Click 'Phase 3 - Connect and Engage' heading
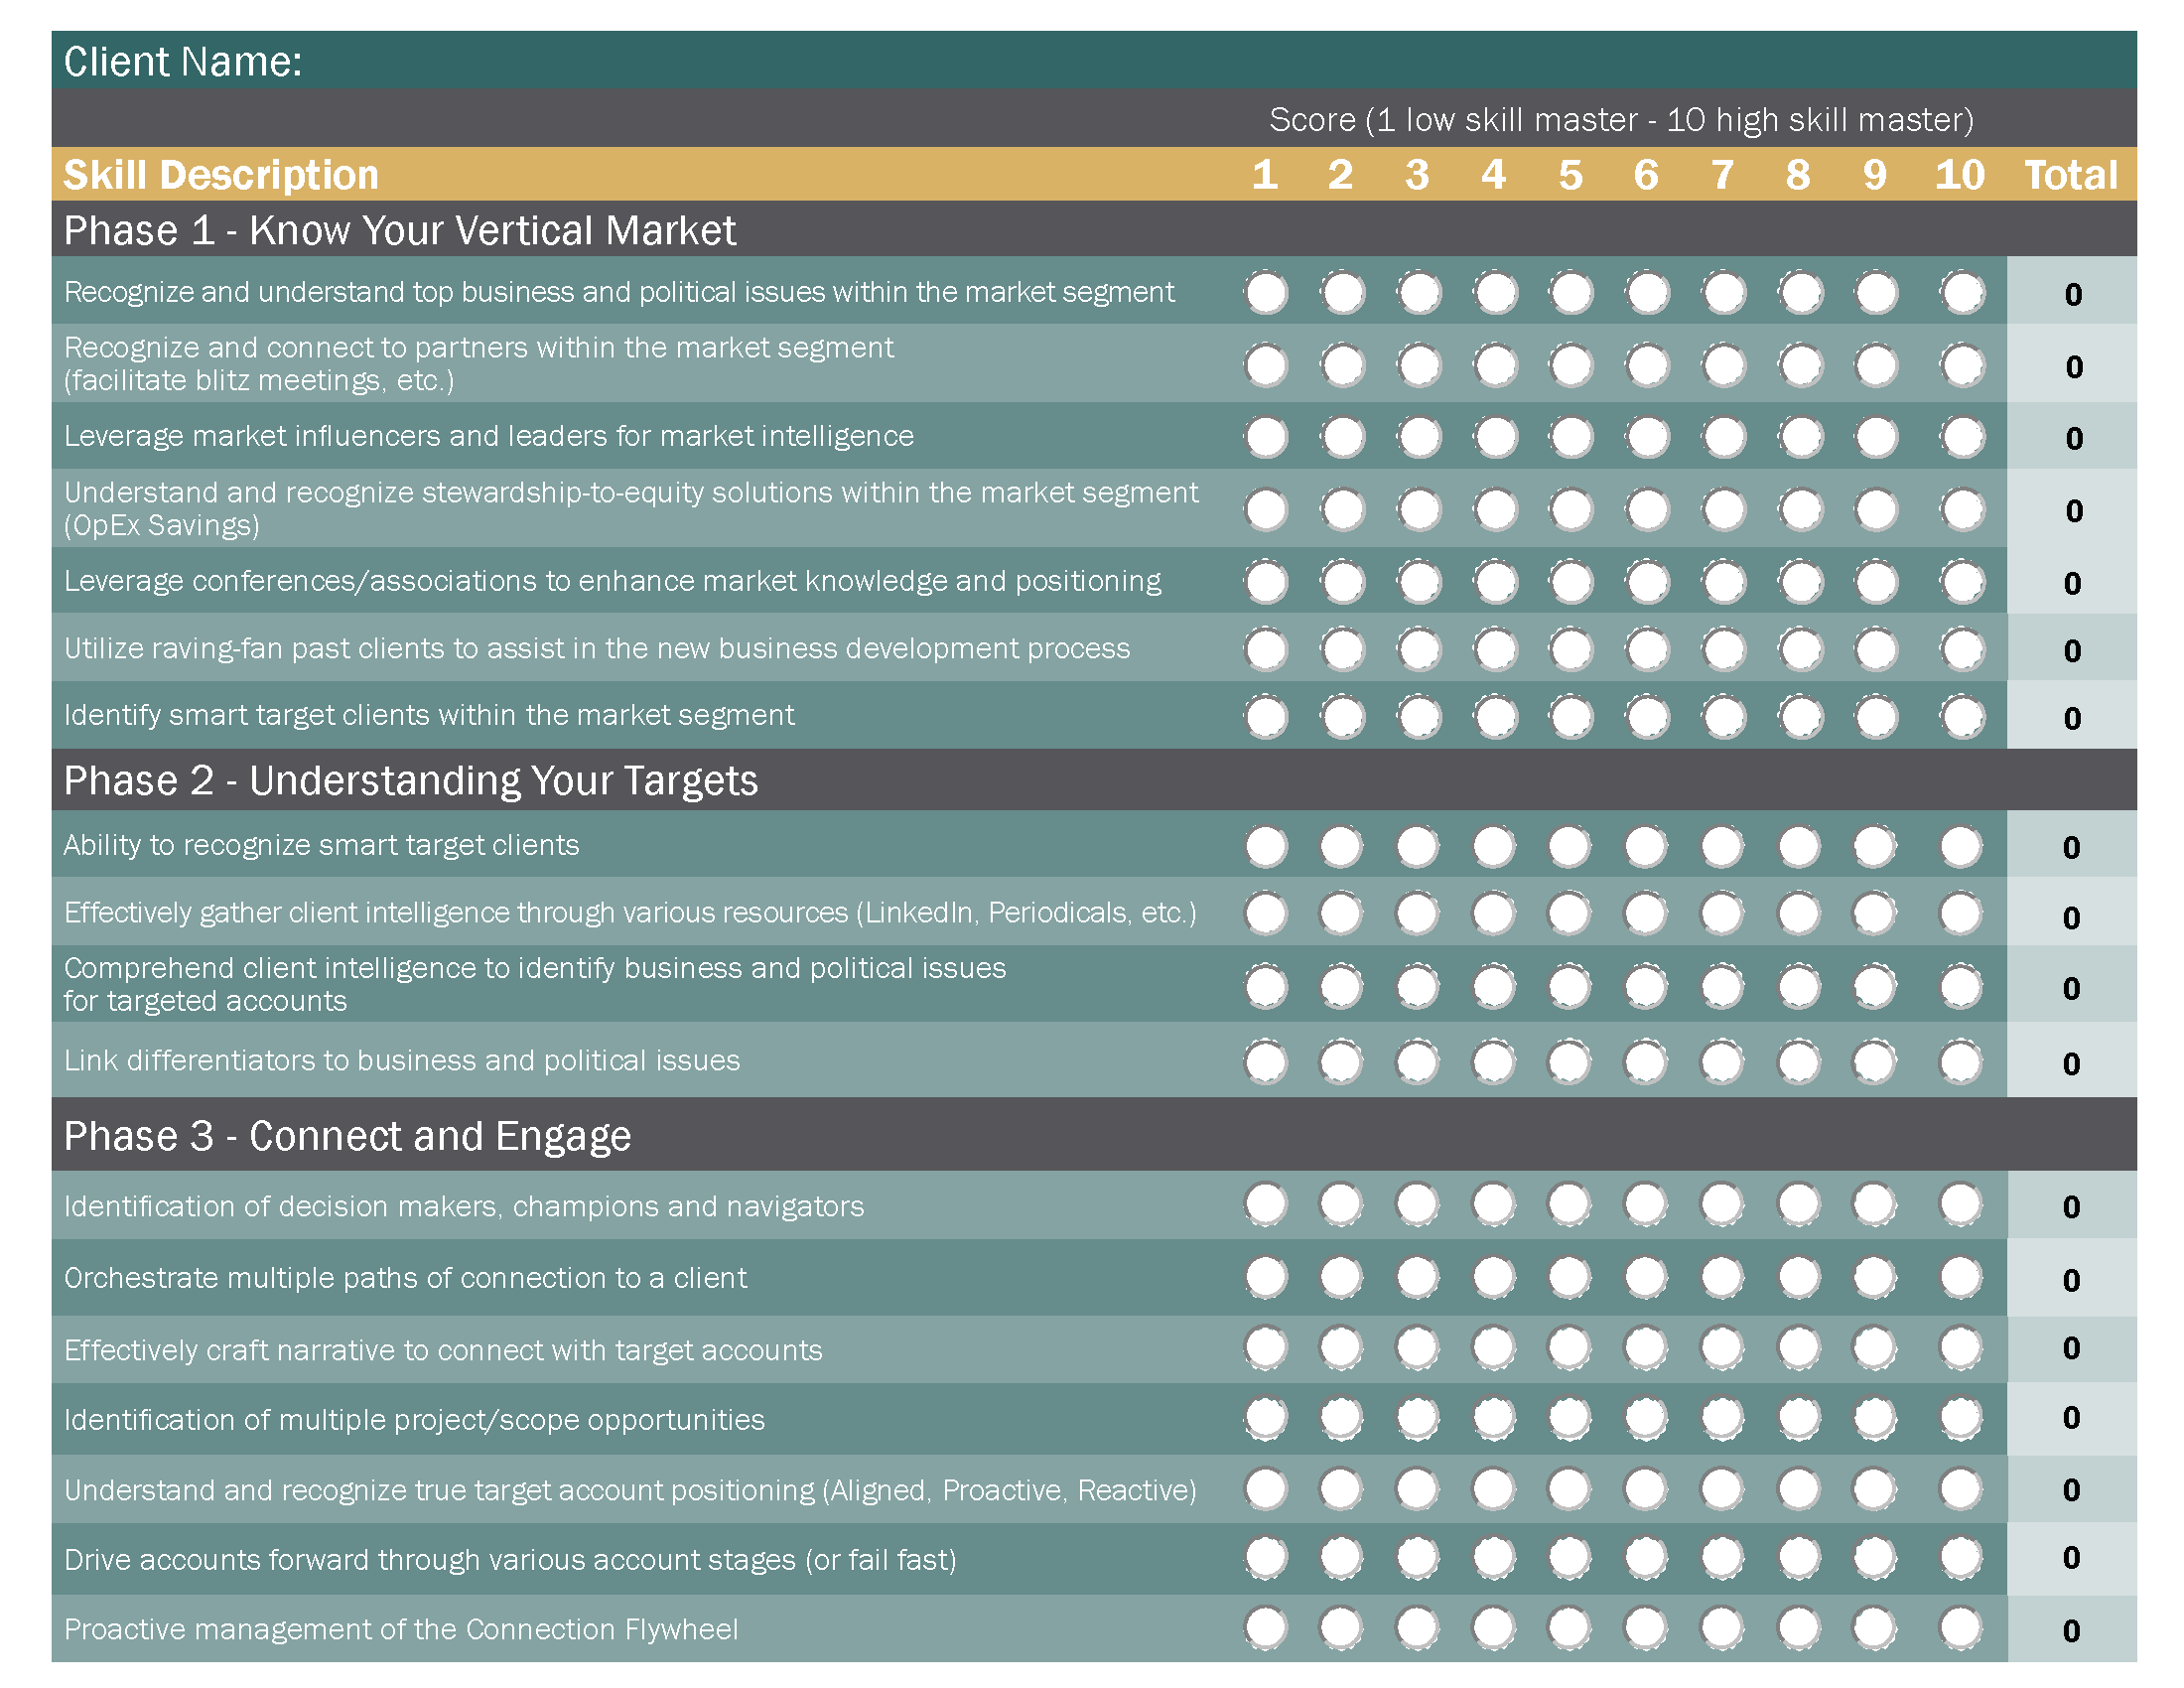 [347, 1136]
